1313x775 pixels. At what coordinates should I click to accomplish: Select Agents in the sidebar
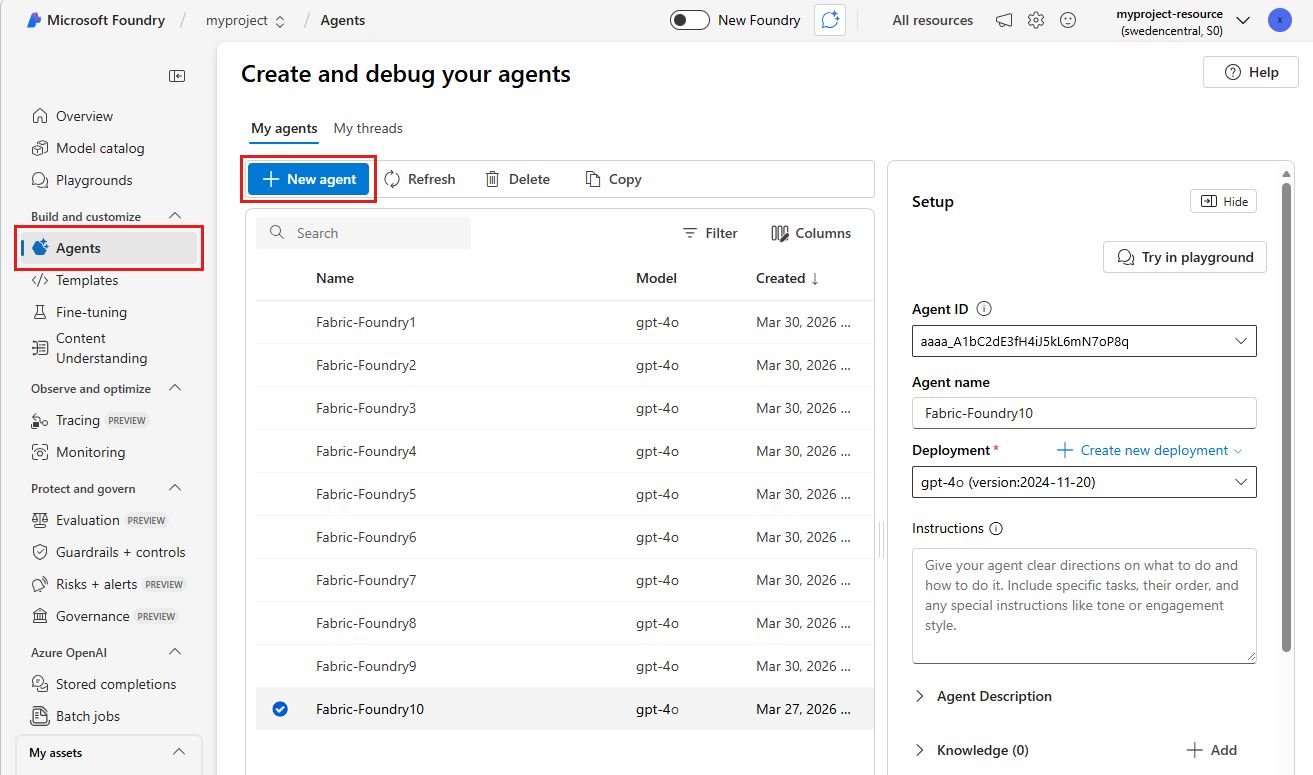(x=109, y=248)
